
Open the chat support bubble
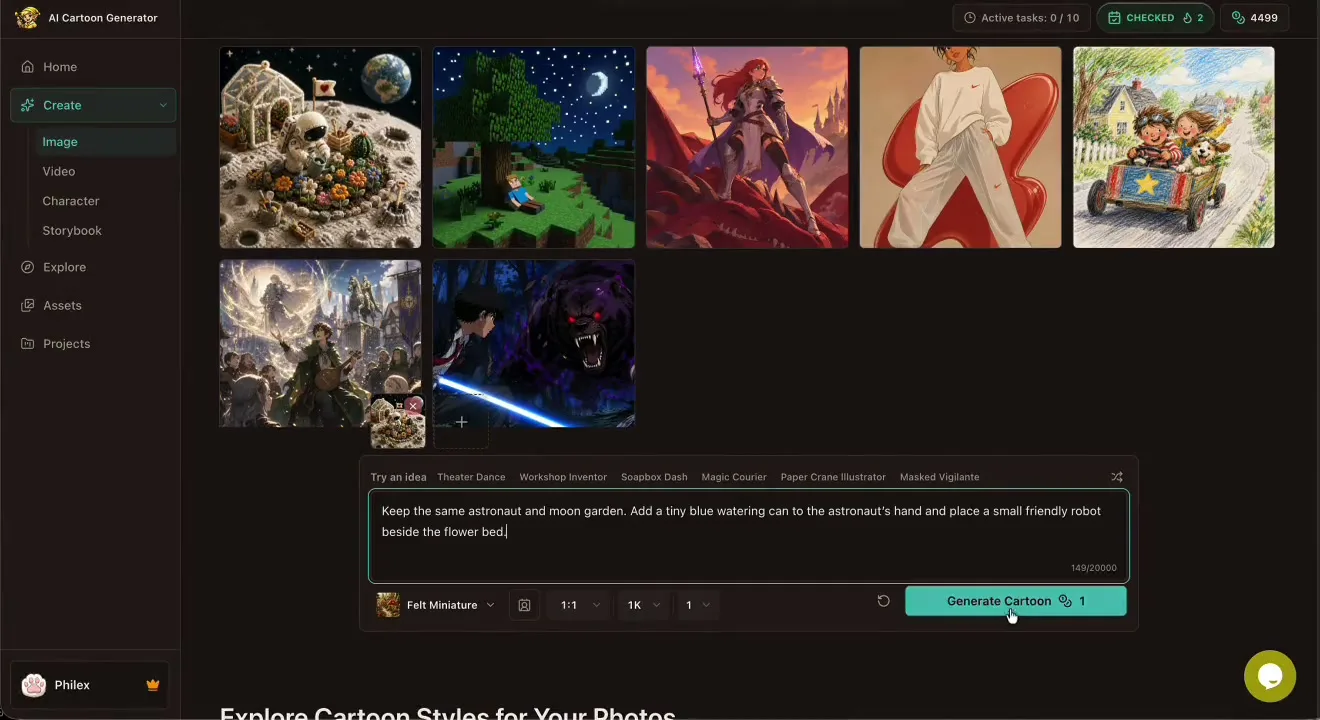click(x=1270, y=676)
